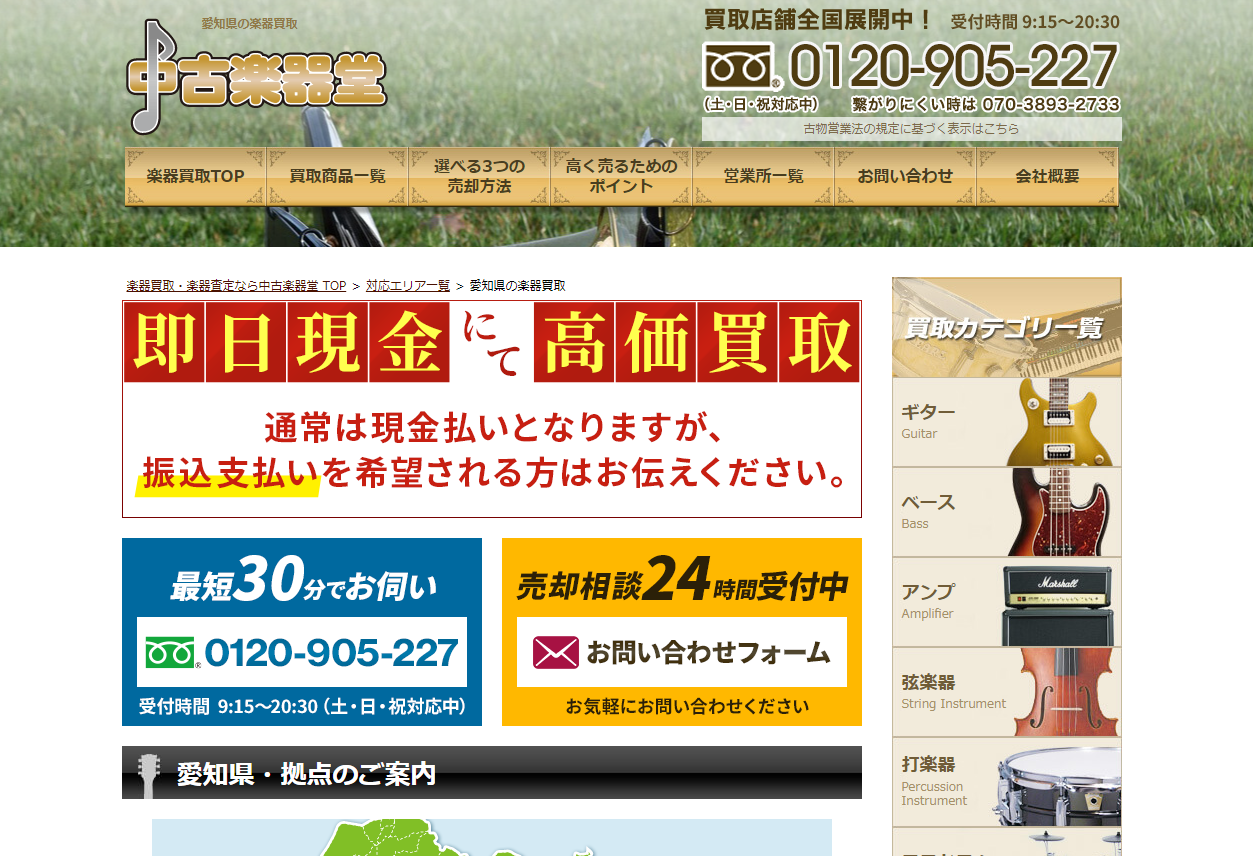The width and height of the screenshot is (1253, 856).
Task: Open 楽器買取TOP menu item
Action: pyautogui.click(x=195, y=176)
